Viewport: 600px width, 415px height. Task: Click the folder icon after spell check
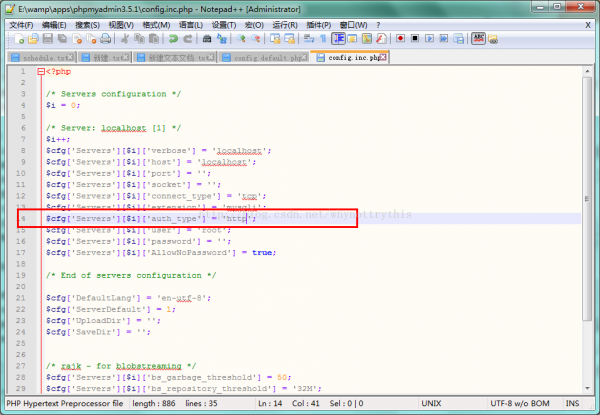coord(493,39)
